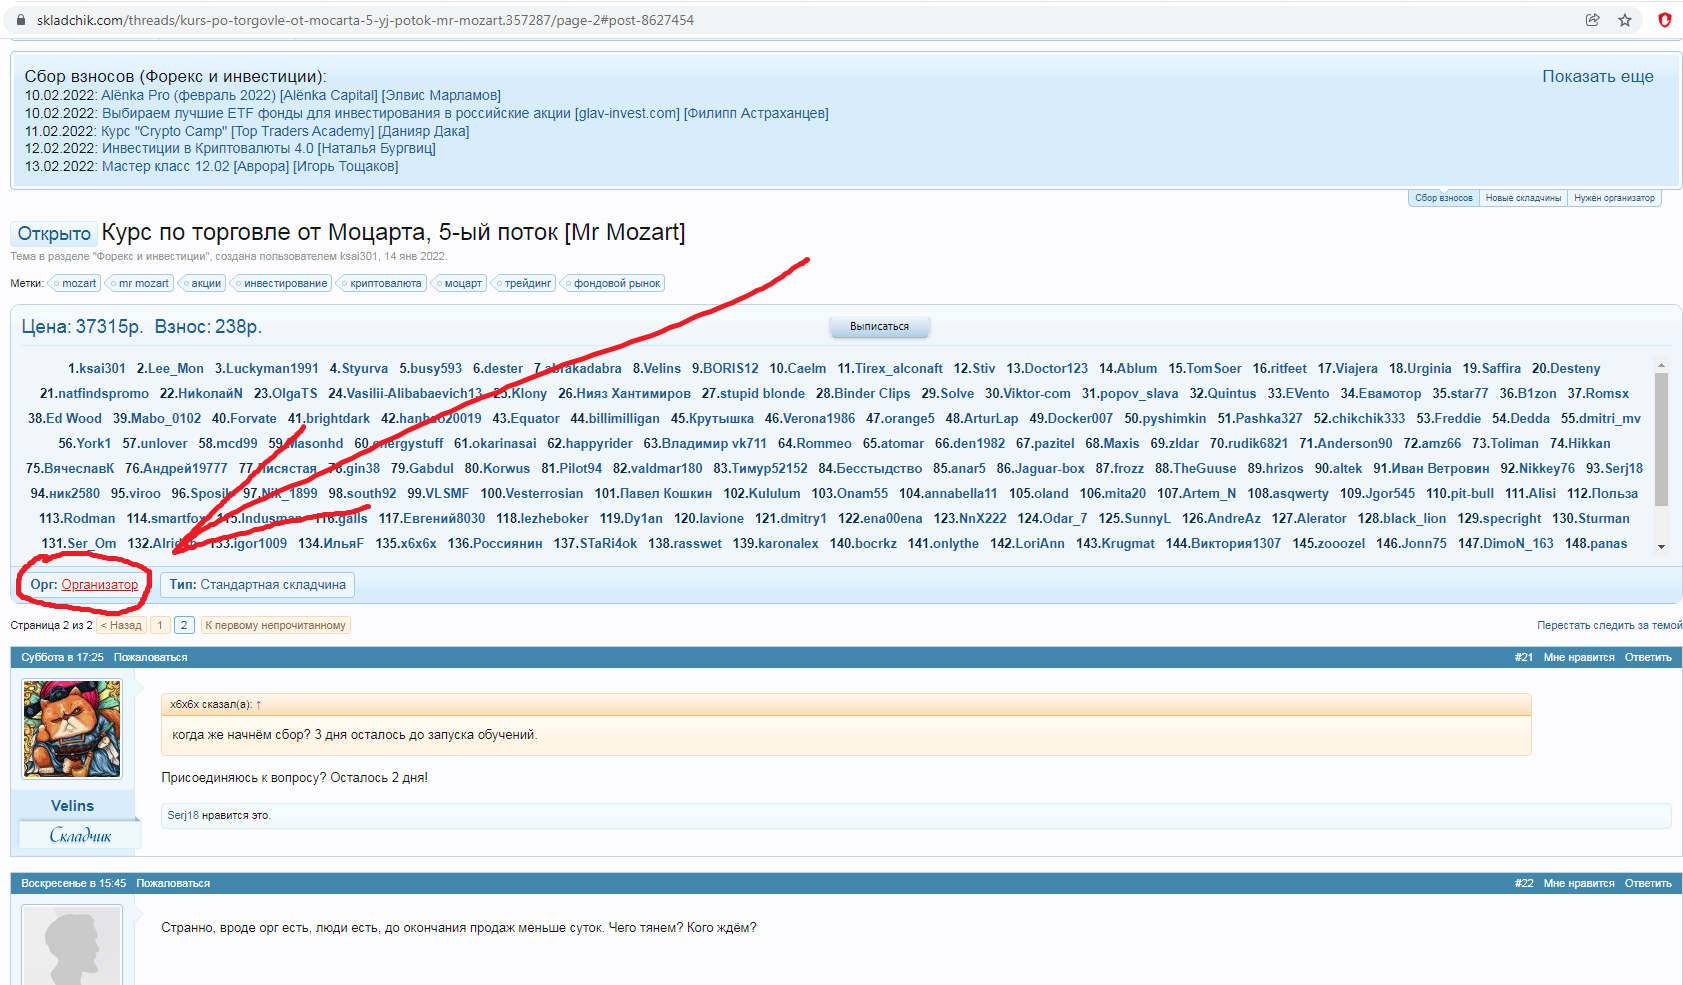
Task: Open the Нужен организатор tab
Action: tap(1613, 198)
